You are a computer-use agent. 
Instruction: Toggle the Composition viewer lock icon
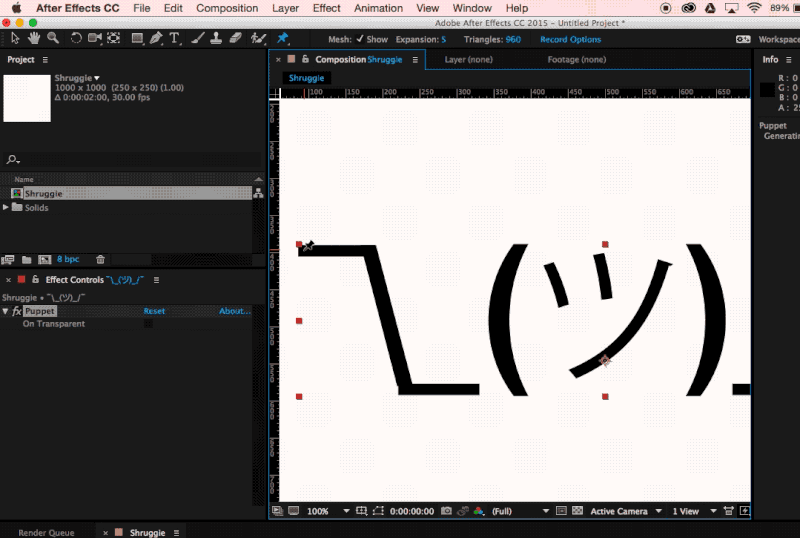305,59
